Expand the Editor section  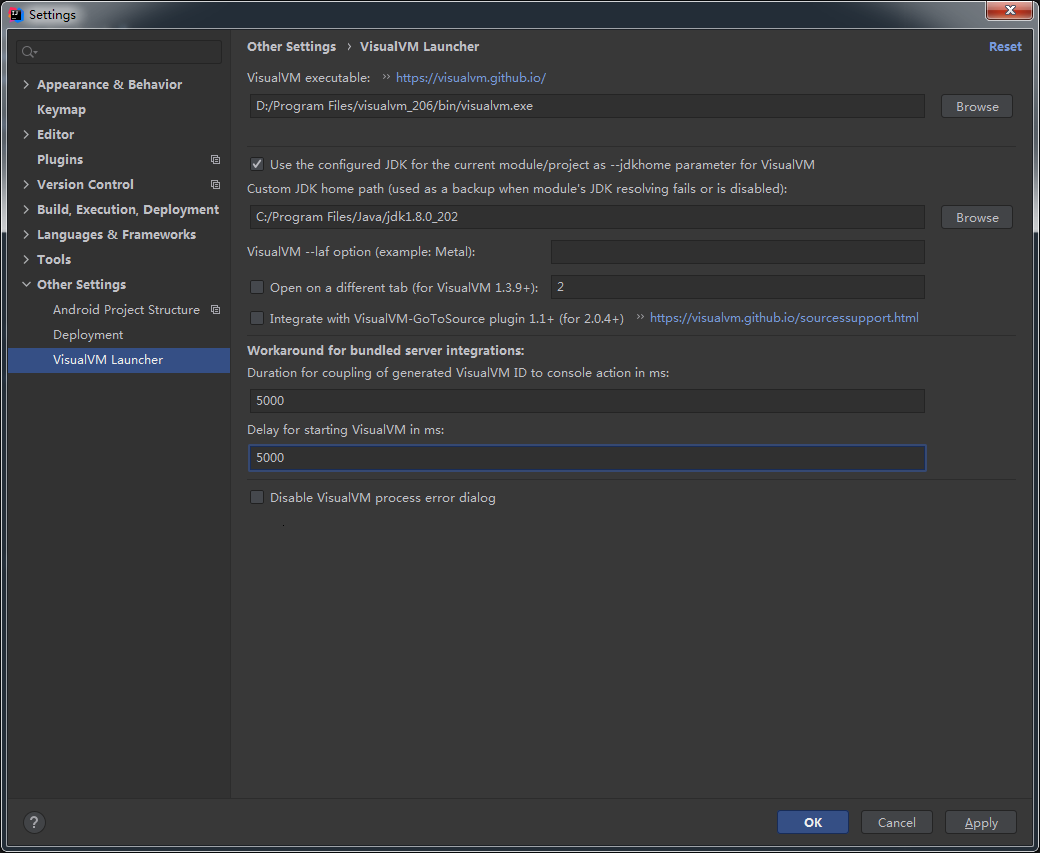click(26, 134)
